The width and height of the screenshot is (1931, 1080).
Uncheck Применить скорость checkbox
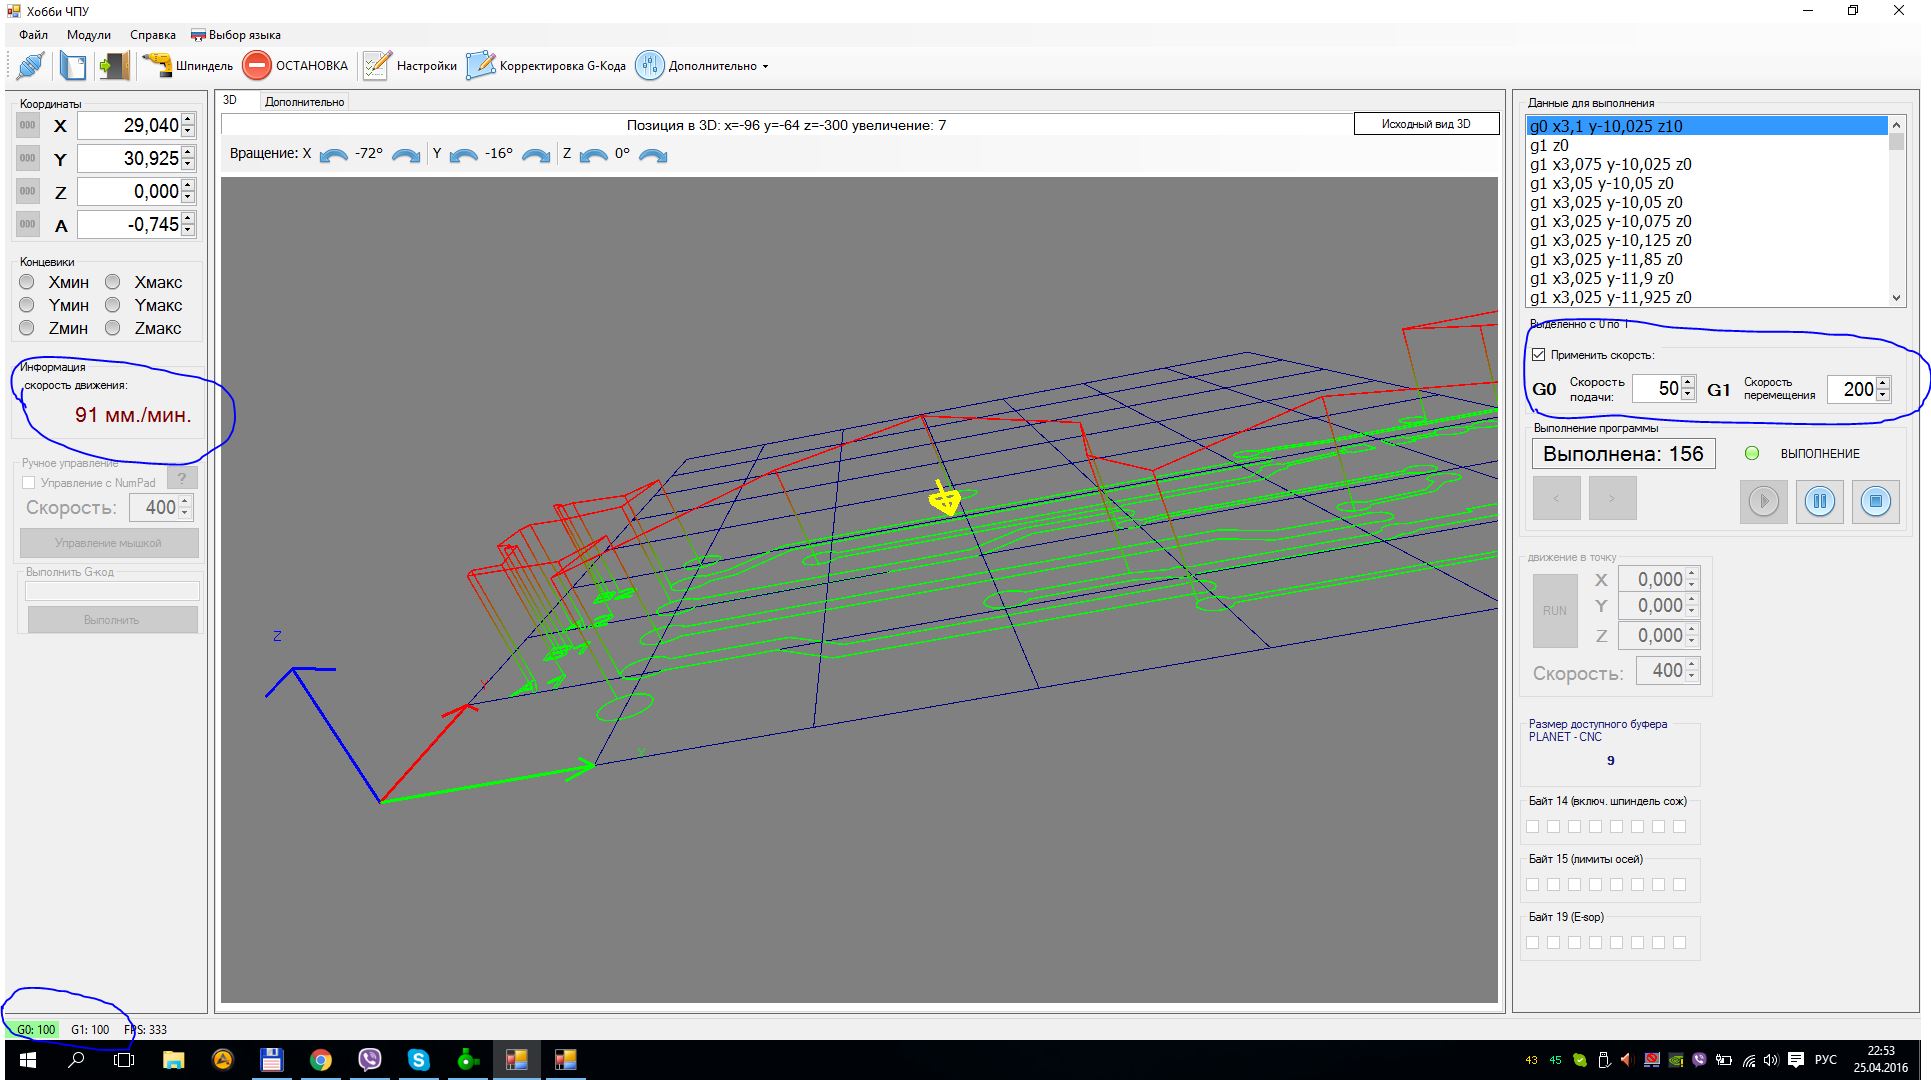click(1539, 355)
